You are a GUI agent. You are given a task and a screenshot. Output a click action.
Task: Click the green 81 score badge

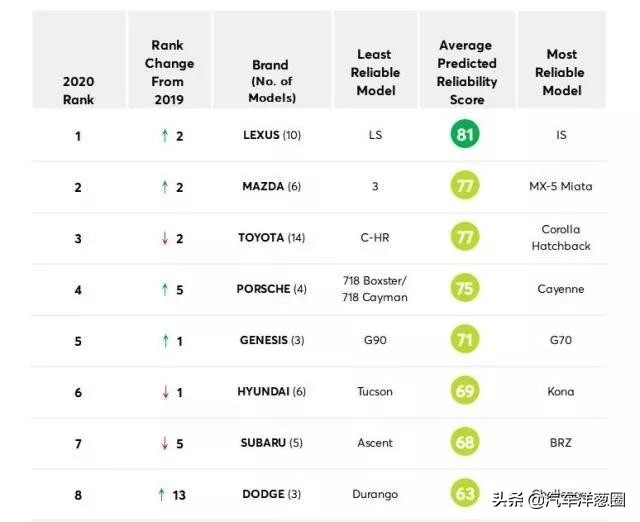point(466,134)
